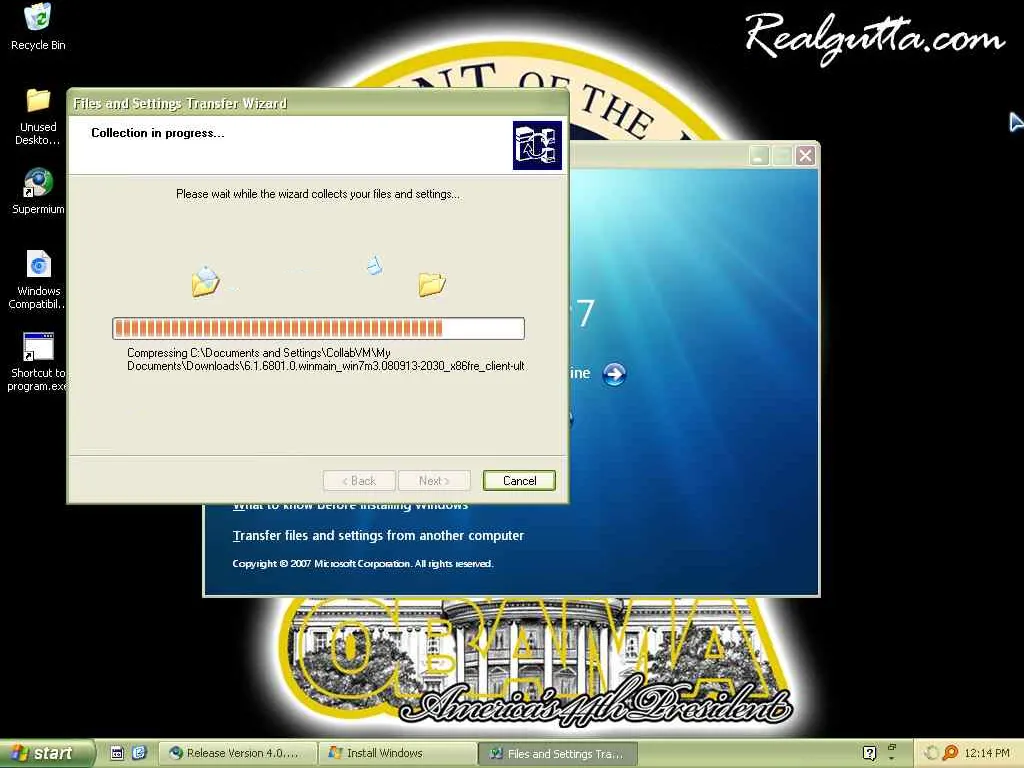Click the Microsoft copyright notice text

[362, 564]
